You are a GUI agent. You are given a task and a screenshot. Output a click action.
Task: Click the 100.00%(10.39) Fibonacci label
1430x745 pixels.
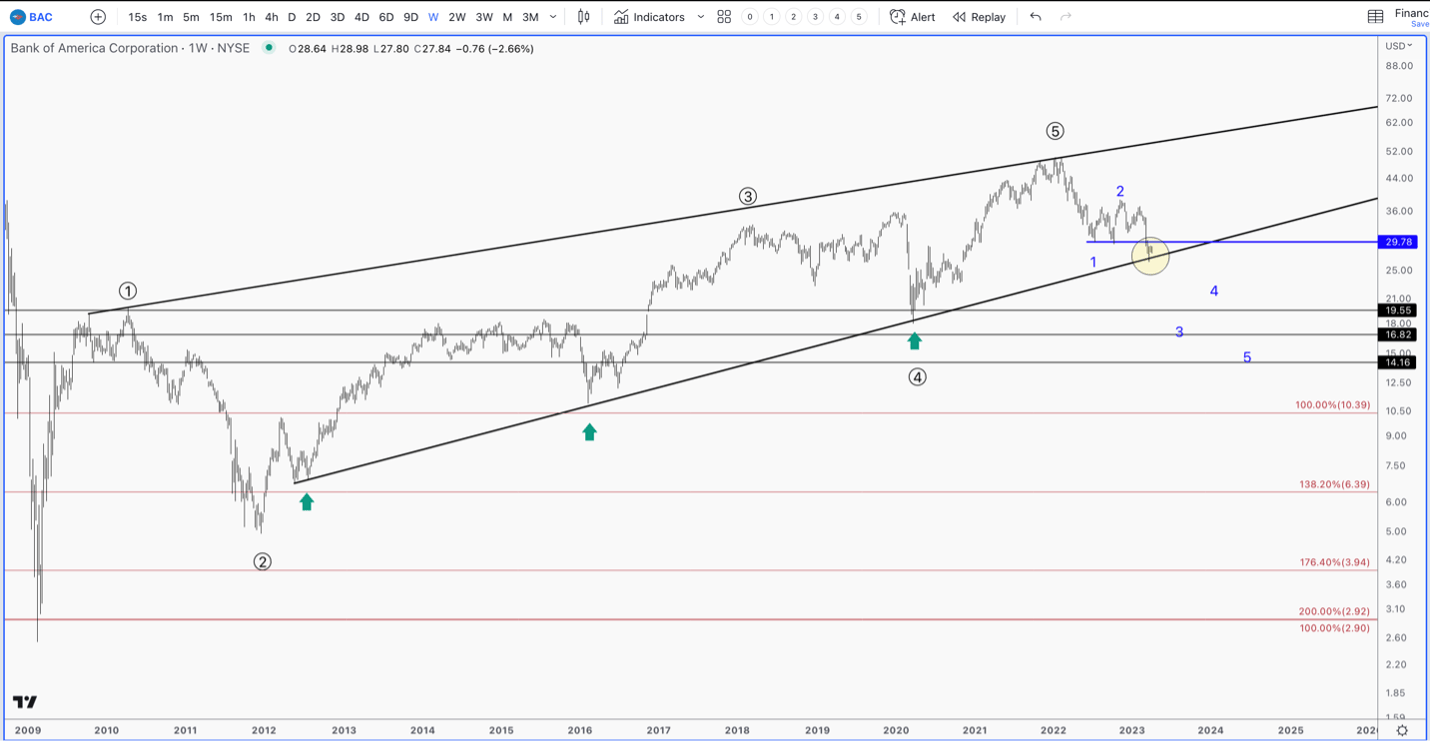coord(1333,405)
